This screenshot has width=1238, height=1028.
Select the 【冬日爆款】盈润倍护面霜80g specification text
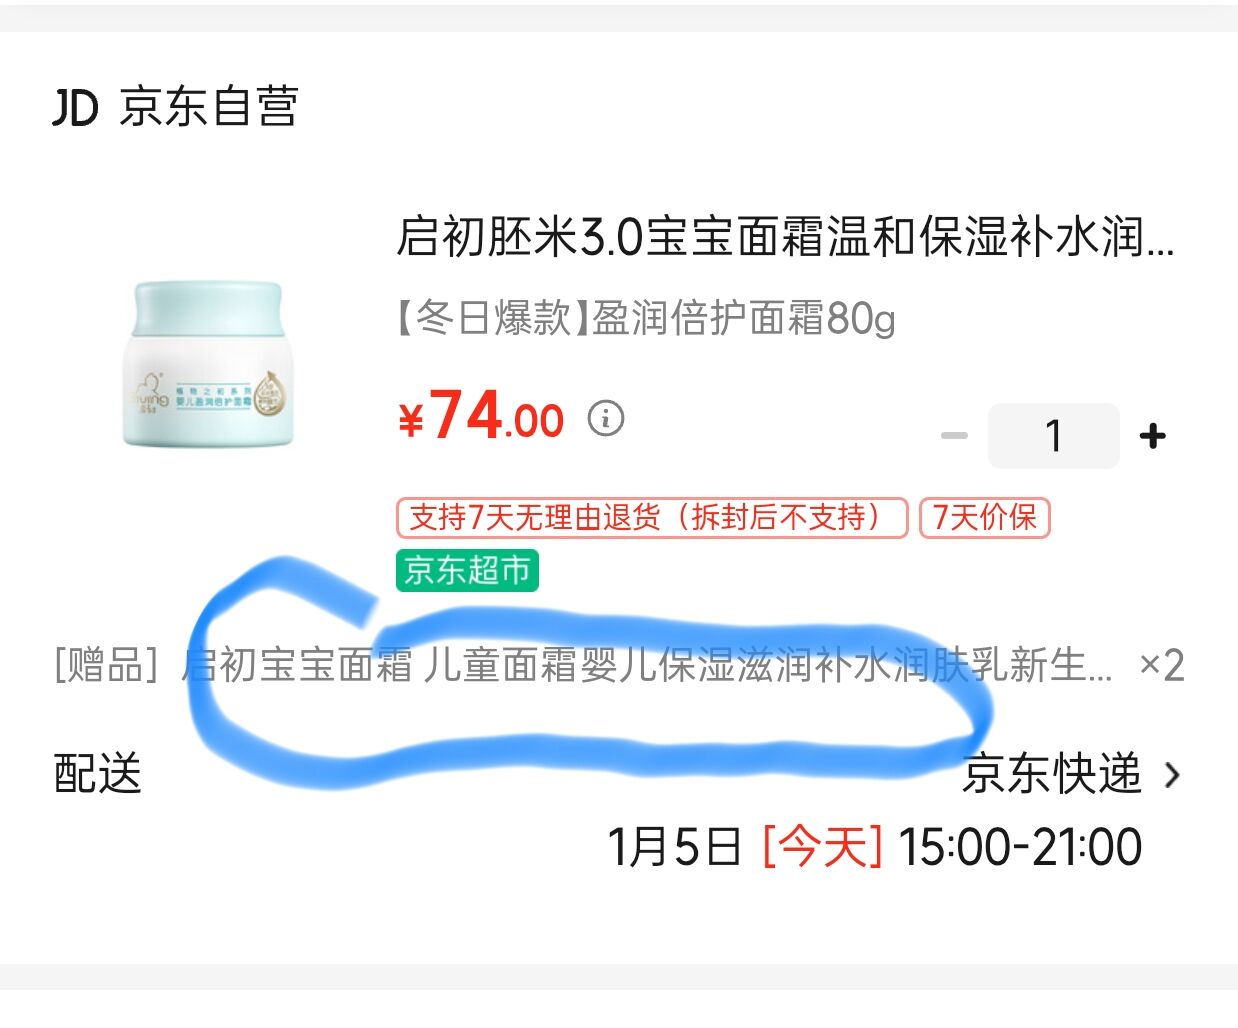point(646,318)
